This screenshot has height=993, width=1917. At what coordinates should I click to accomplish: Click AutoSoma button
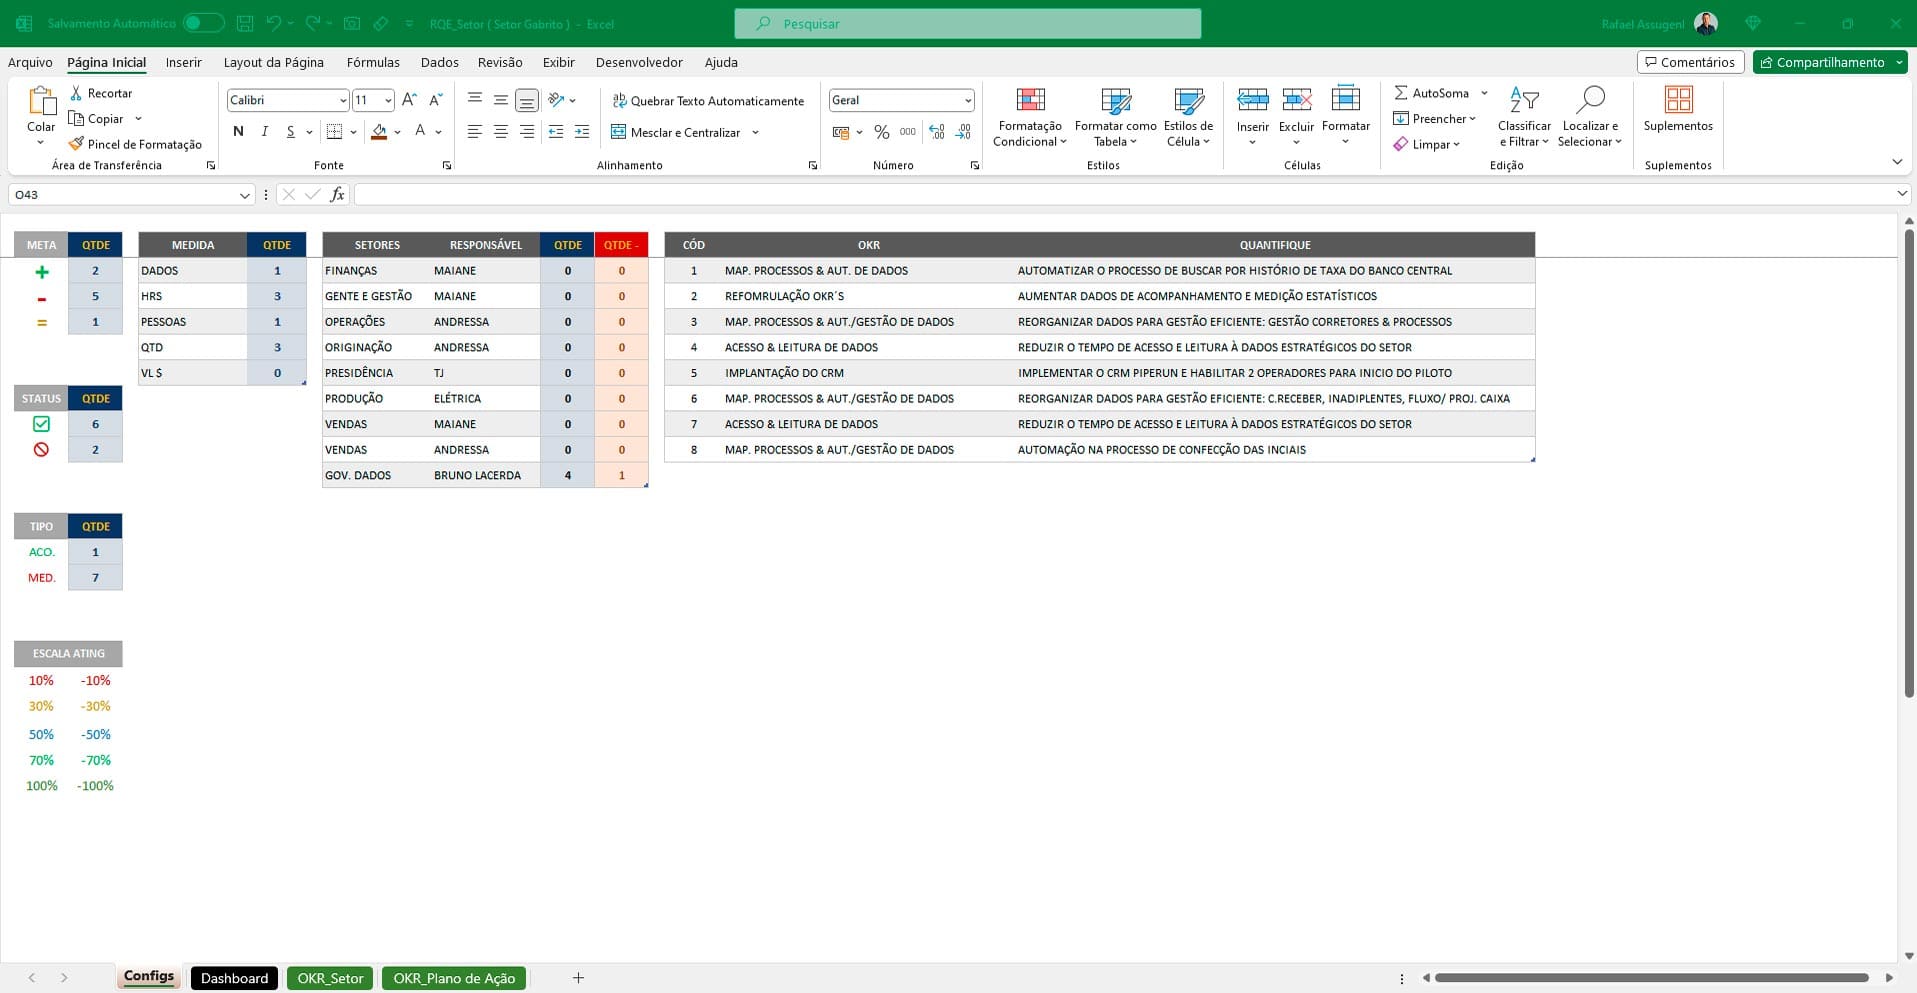[1431, 93]
